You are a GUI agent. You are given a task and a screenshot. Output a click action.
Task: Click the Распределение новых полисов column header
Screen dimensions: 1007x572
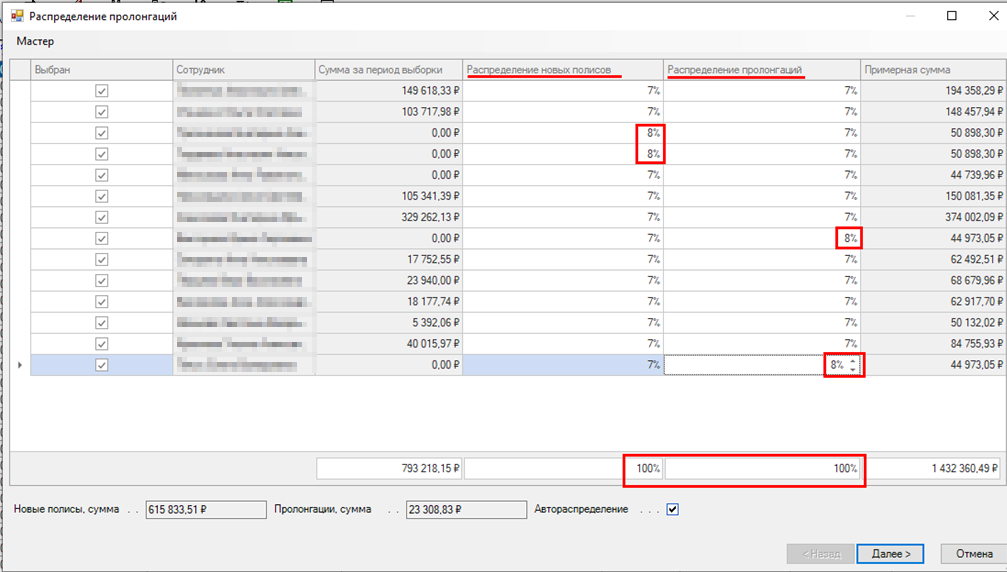click(x=563, y=70)
